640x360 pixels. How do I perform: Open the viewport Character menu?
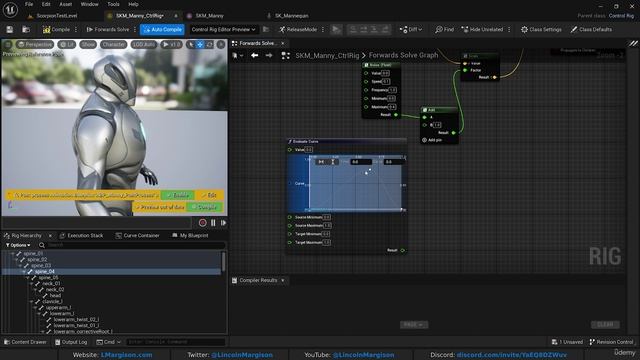coord(113,44)
